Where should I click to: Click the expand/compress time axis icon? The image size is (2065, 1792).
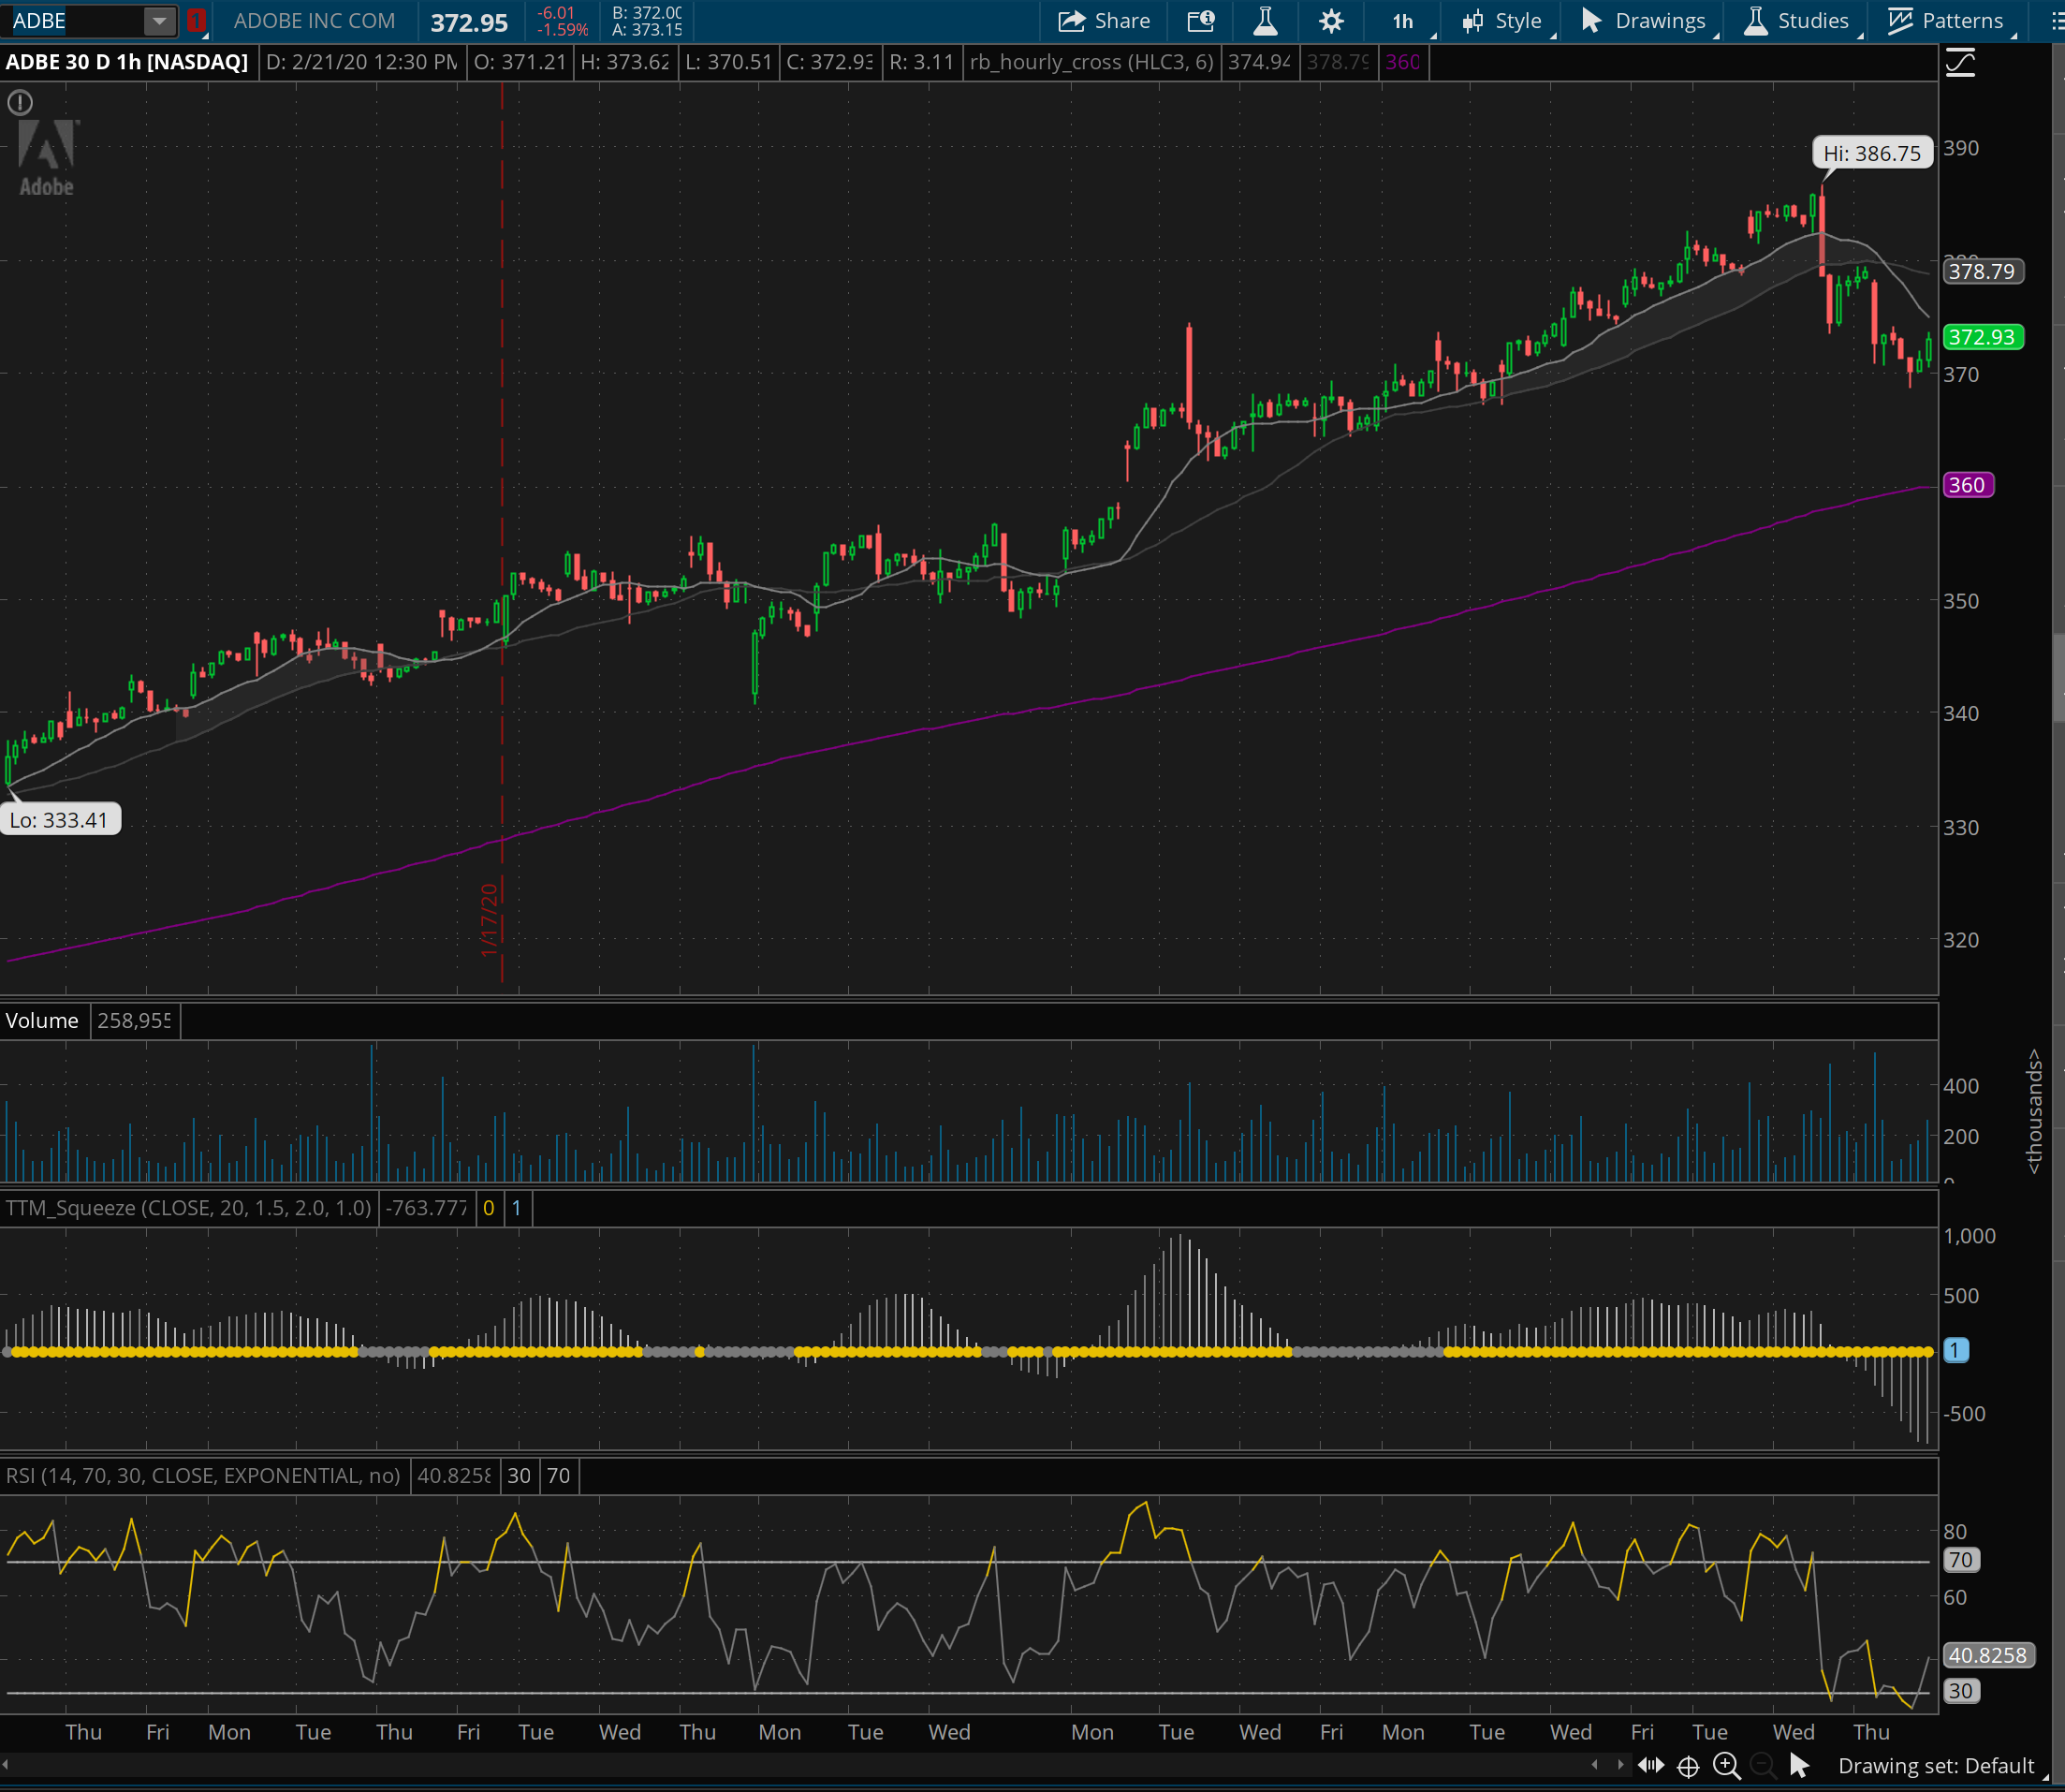point(1651,1766)
